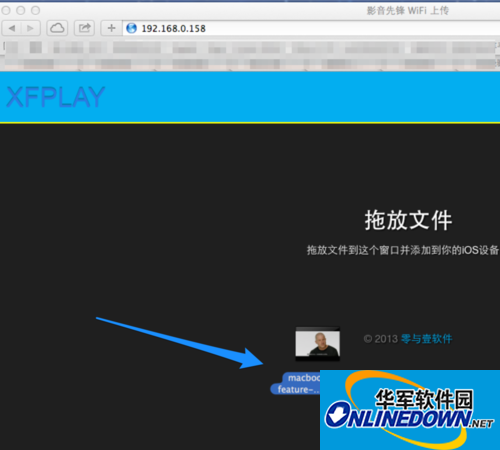Add a bookmark with the plus button
The image size is (500, 450).
(112, 28)
